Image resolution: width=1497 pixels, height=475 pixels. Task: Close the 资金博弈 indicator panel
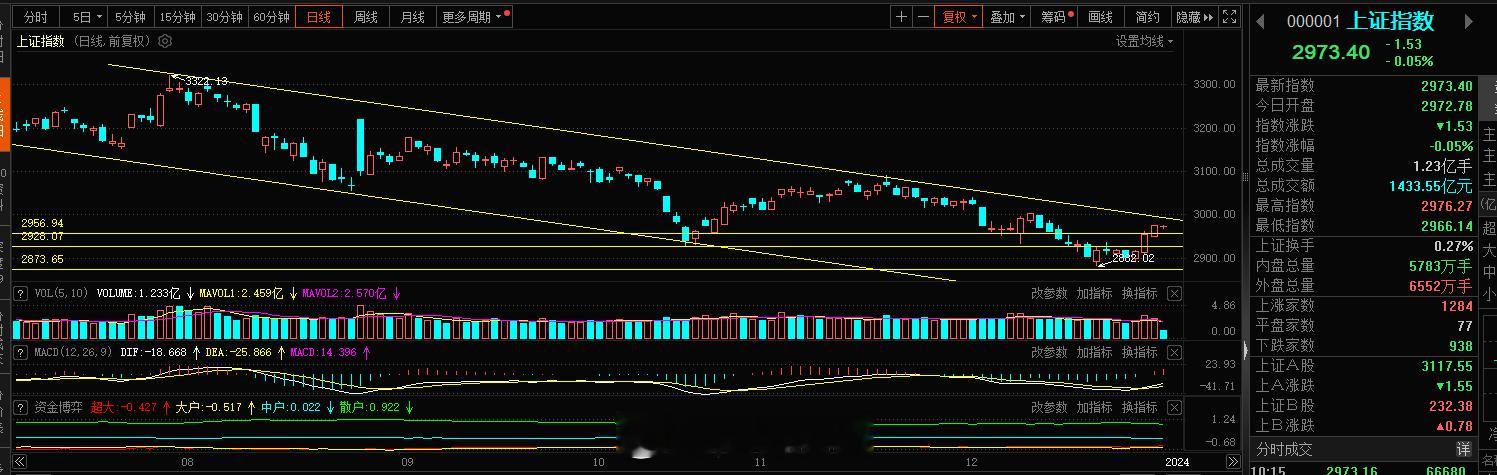tap(1174, 407)
